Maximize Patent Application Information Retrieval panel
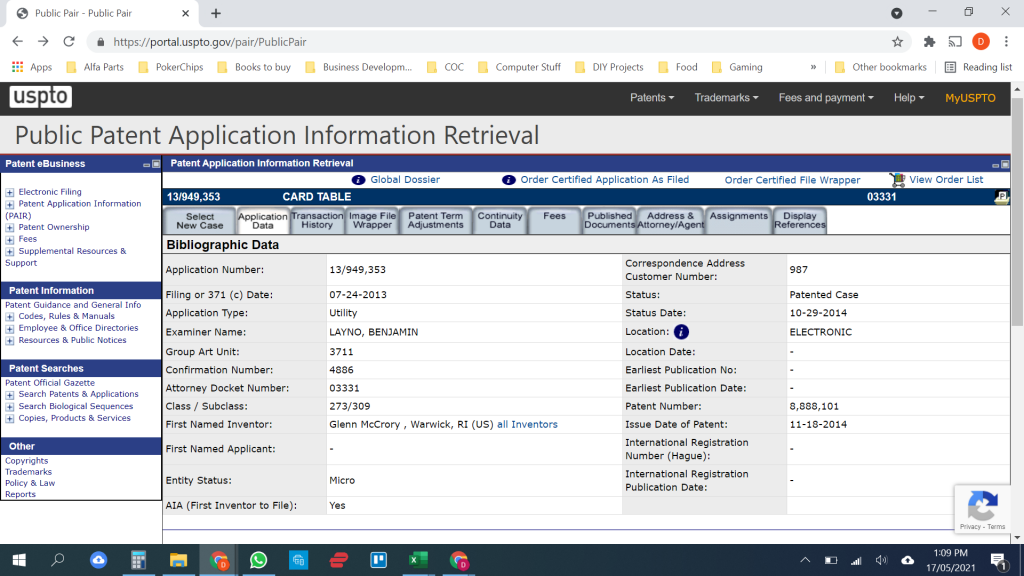Viewport: 1024px width, 576px height. tap(1005, 164)
